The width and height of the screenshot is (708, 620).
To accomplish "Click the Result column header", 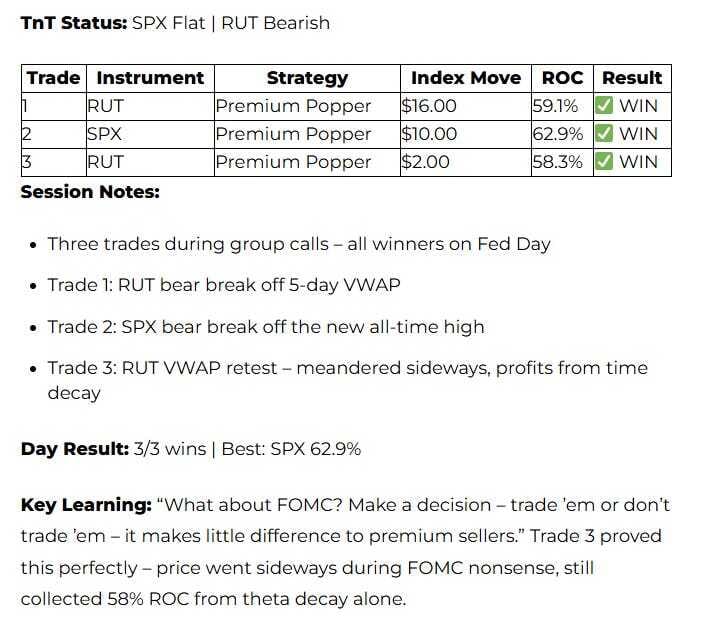I will [x=632, y=78].
